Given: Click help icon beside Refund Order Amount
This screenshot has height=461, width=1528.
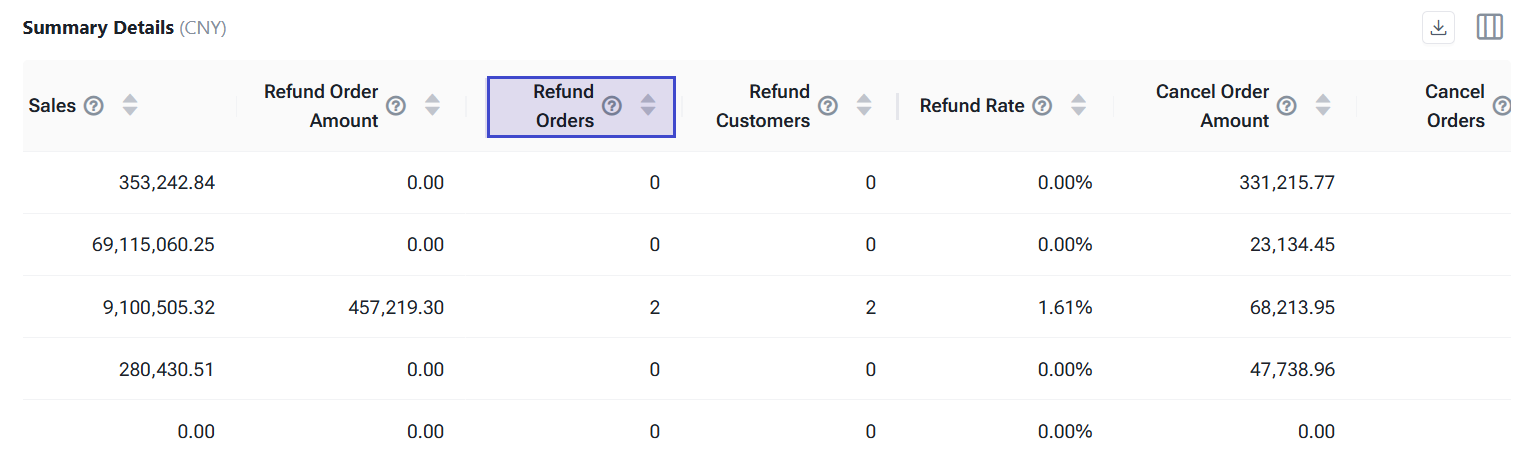Looking at the screenshot, I should [x=396, y=106].
